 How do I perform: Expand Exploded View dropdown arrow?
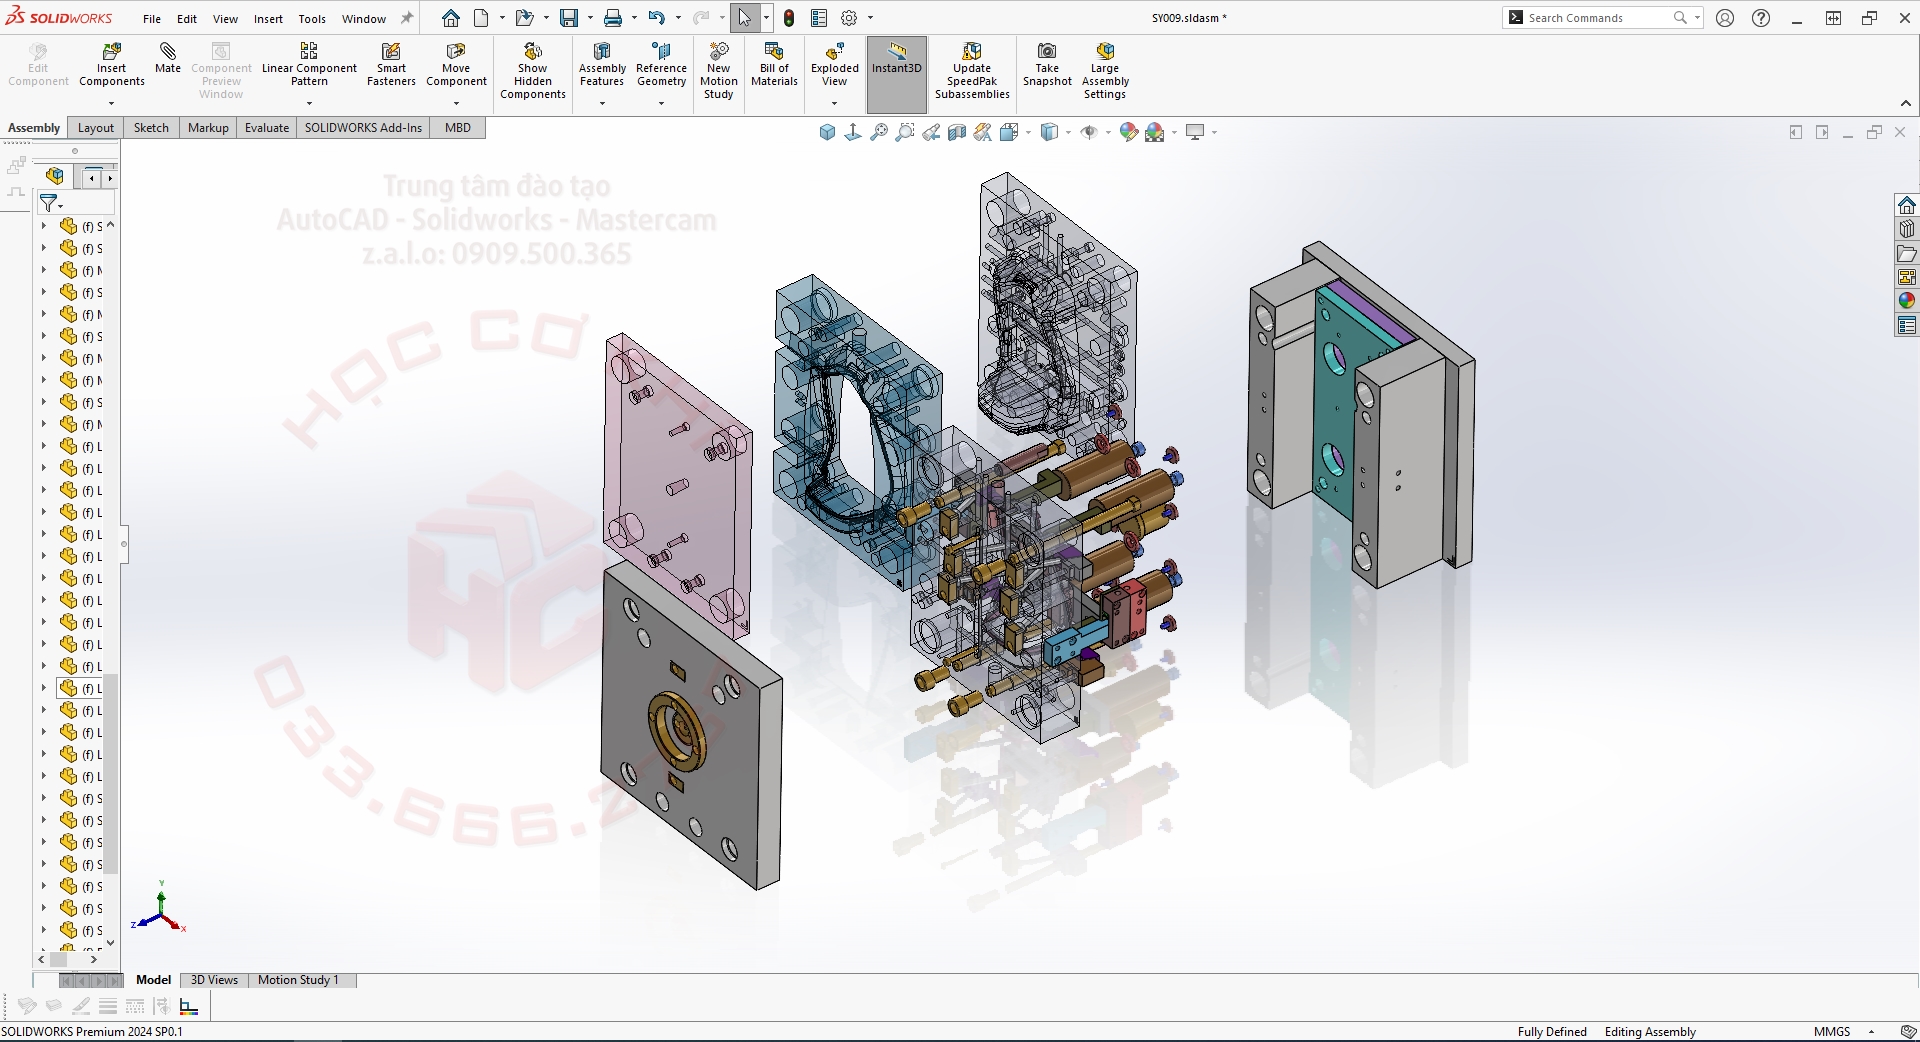pos(834,103)
